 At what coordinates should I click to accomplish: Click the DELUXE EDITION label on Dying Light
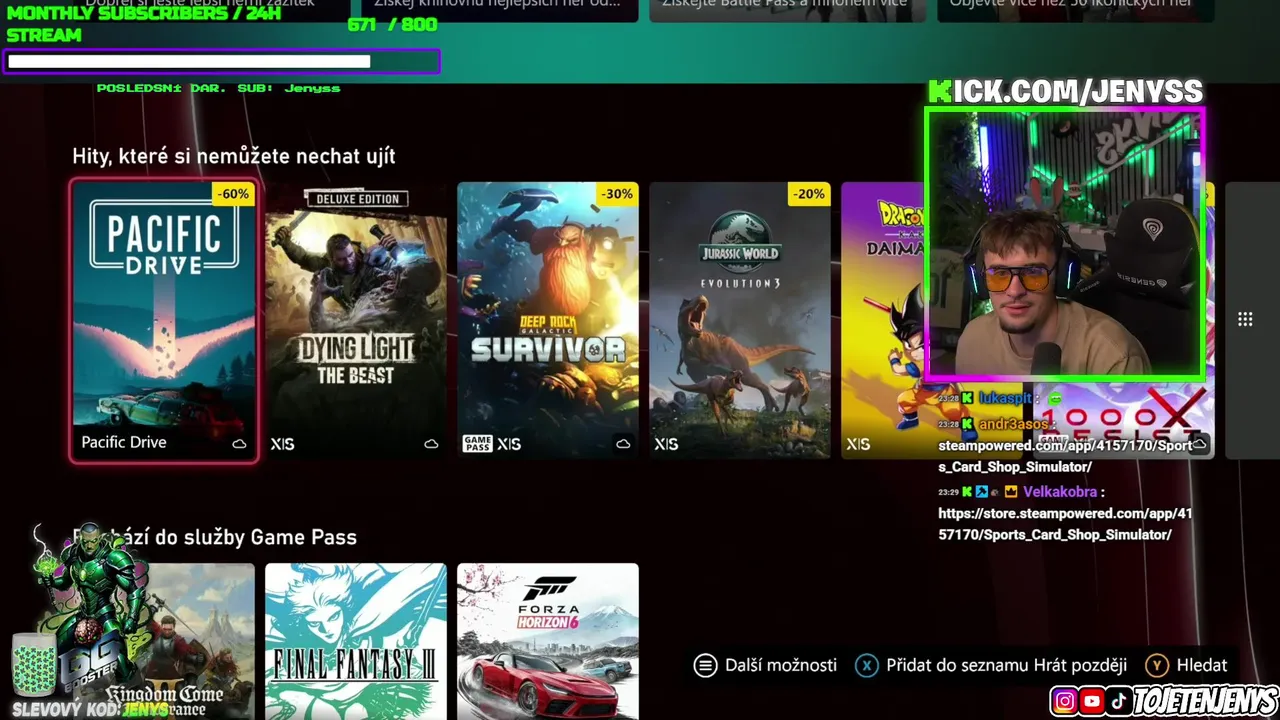click(357, 199)
